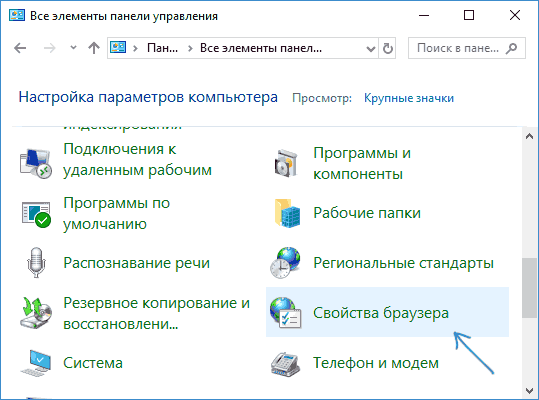Open the Regional Settings globe-clock icon

[x=285, y=263]
